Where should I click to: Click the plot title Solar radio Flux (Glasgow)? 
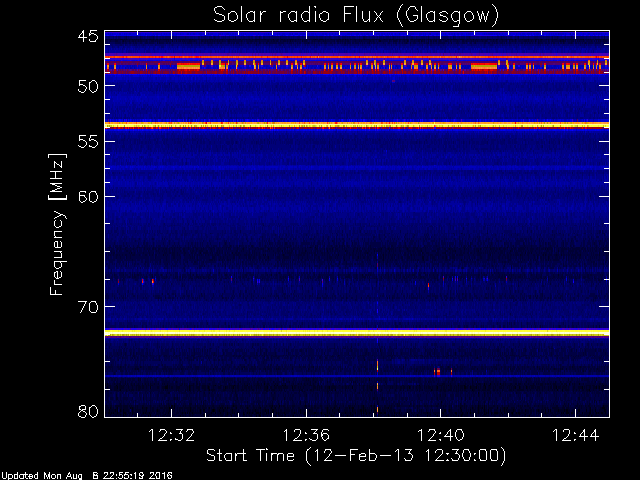coord(356,16)
